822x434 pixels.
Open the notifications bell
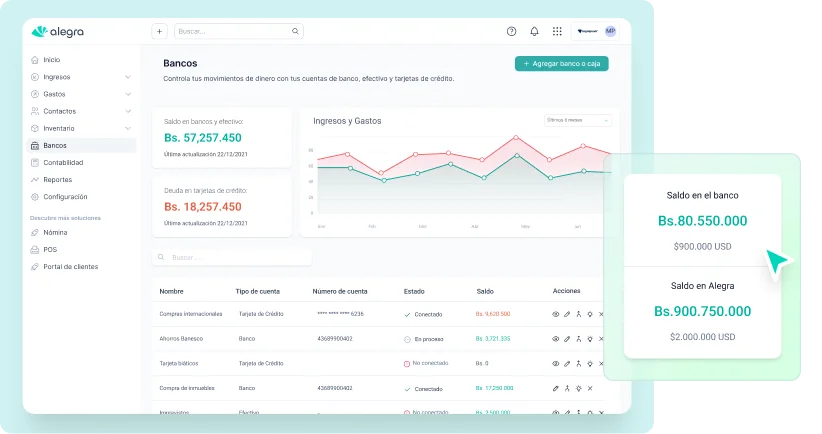[534, 31]
